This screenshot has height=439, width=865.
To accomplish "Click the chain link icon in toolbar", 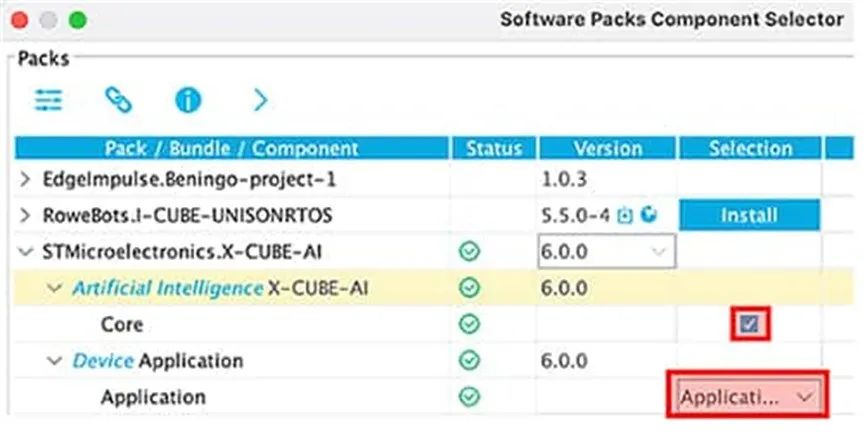I will coord(118,99).
